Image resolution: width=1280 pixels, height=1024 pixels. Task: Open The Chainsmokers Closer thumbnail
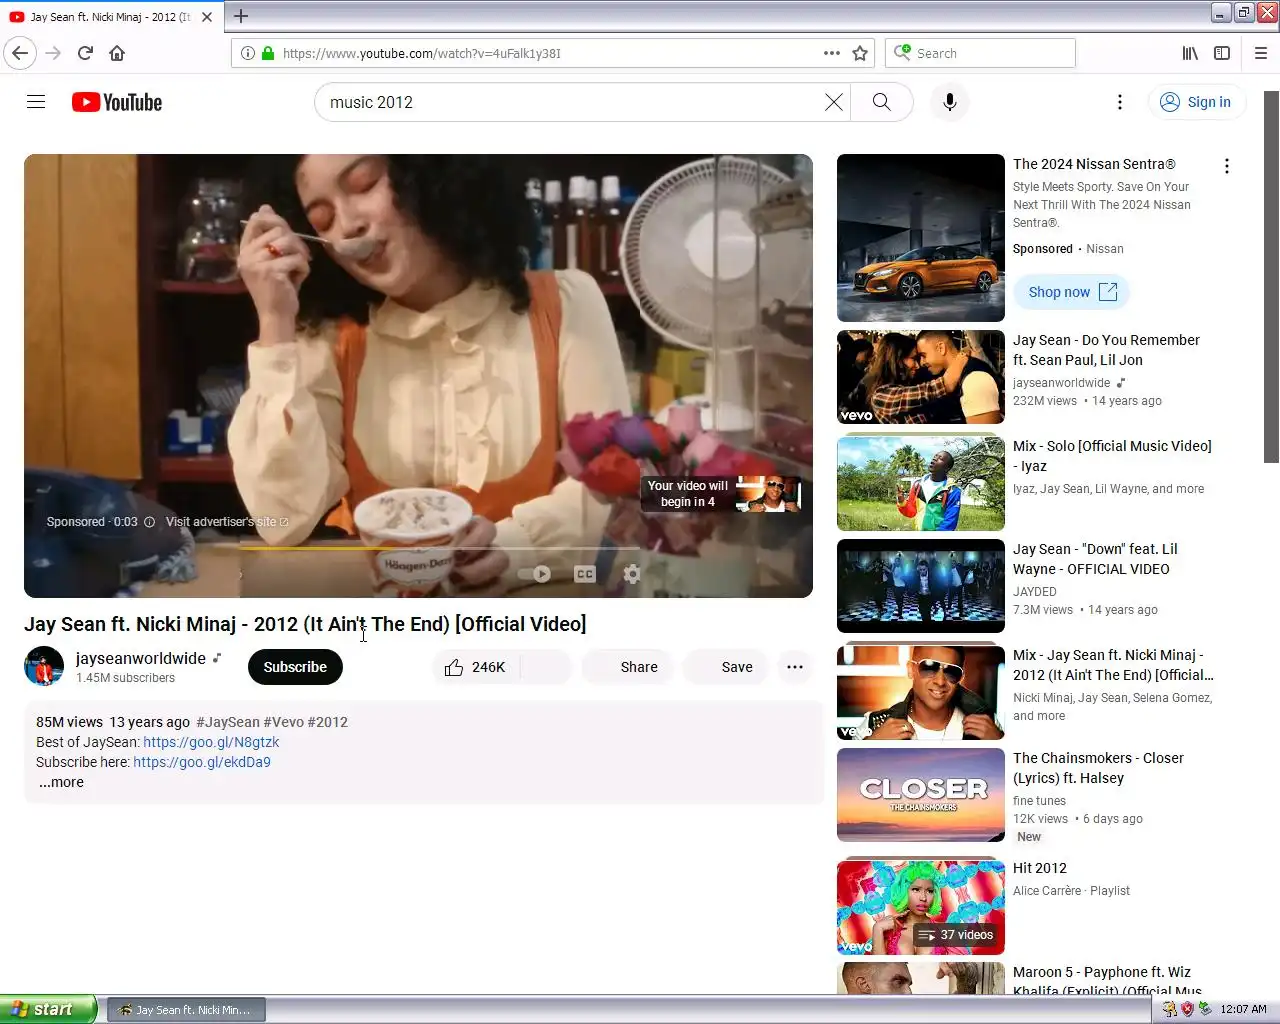click(x=921, y=795)
